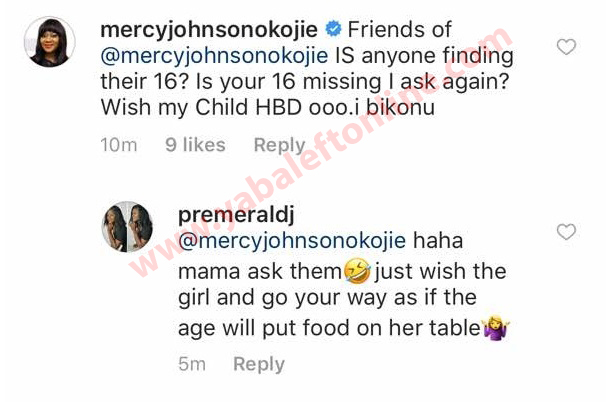Click the rolling laughing emoji in premeraldj's reply

click(357, 271)
